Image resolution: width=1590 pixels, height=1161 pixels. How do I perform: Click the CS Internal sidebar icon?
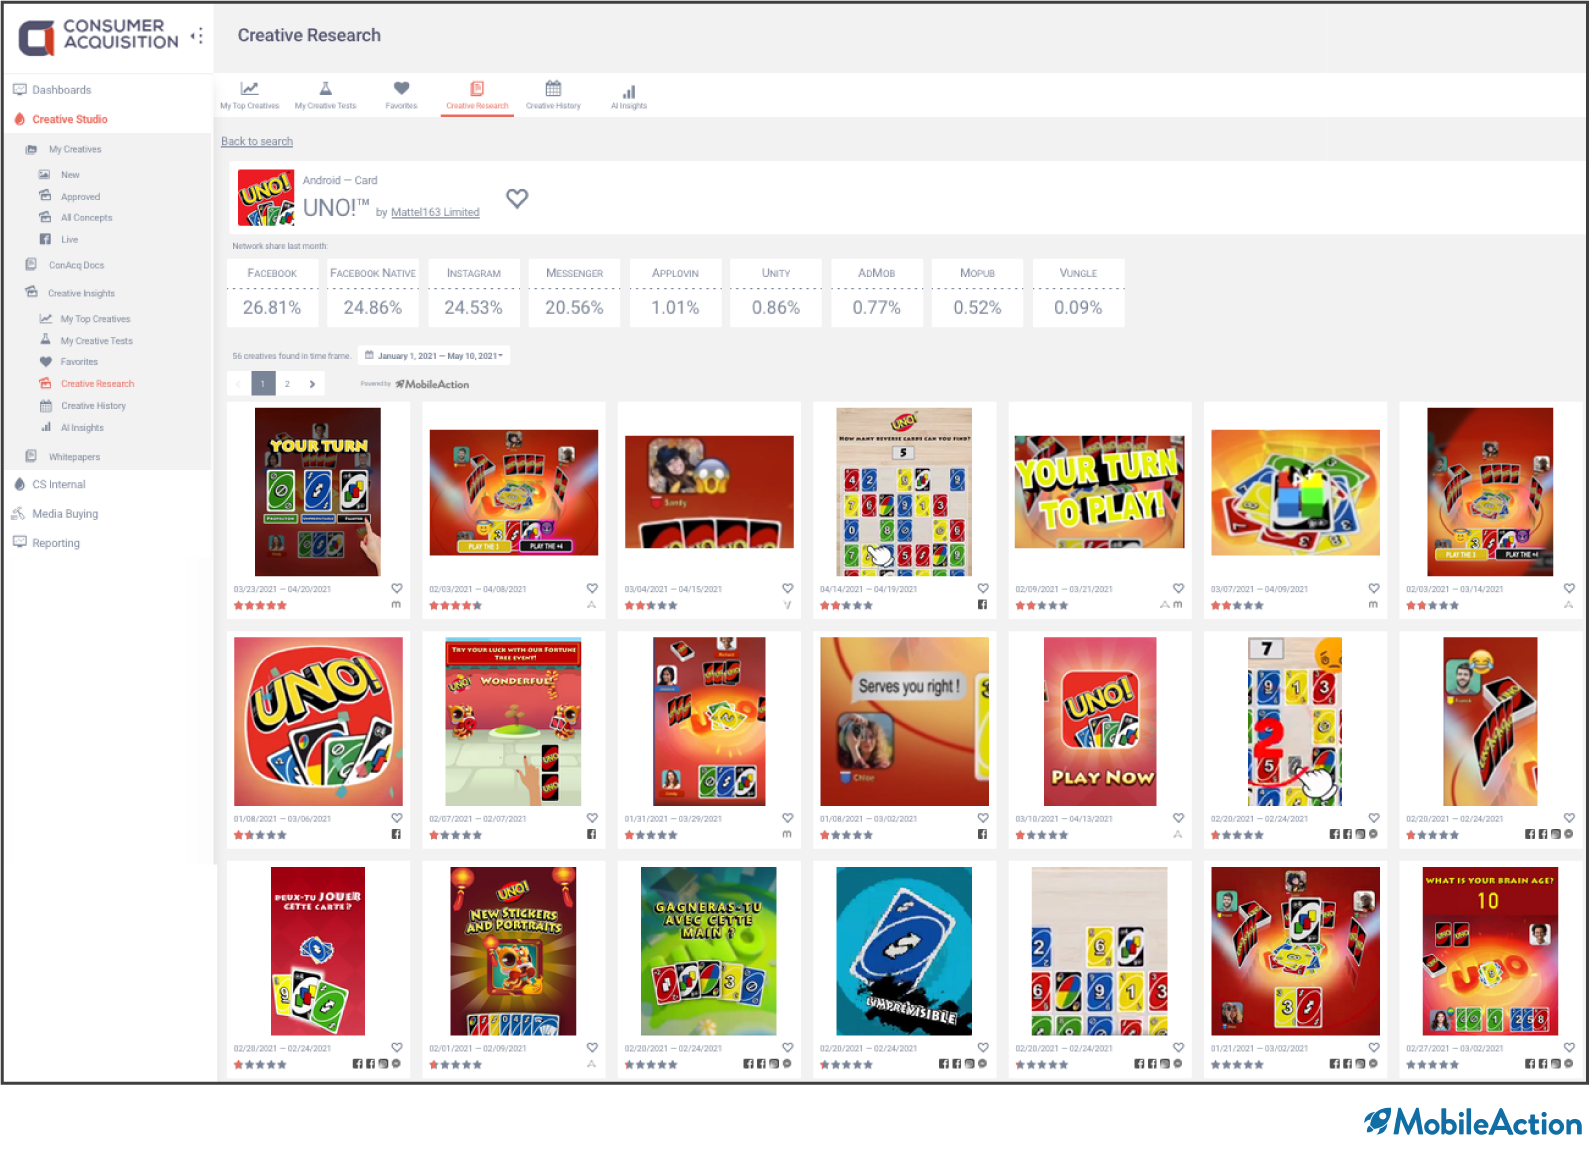[x=19, y=484]
